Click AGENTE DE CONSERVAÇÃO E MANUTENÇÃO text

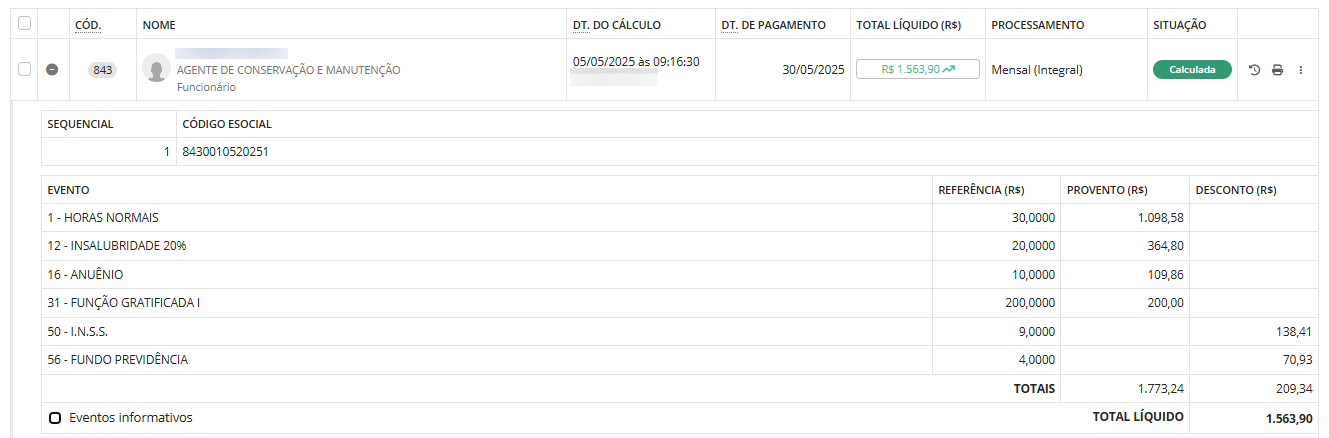(288, 70)
